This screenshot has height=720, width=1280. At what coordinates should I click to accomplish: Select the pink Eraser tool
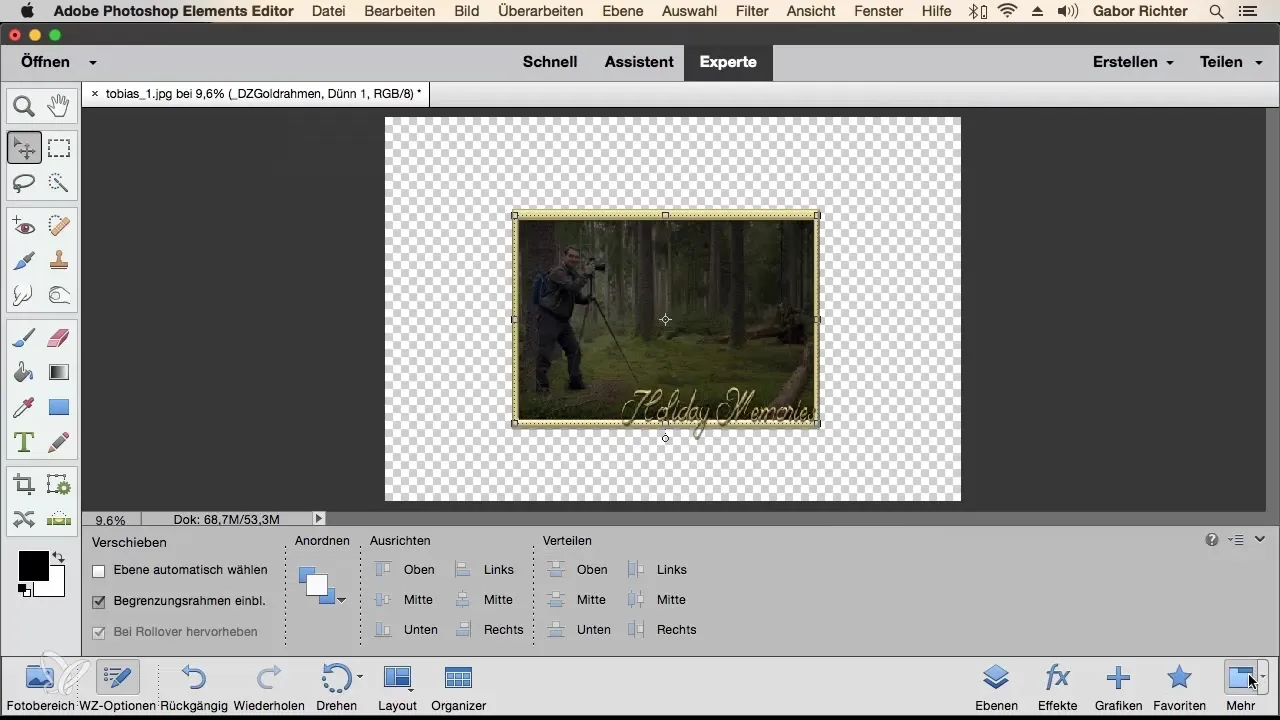point(59,338)
